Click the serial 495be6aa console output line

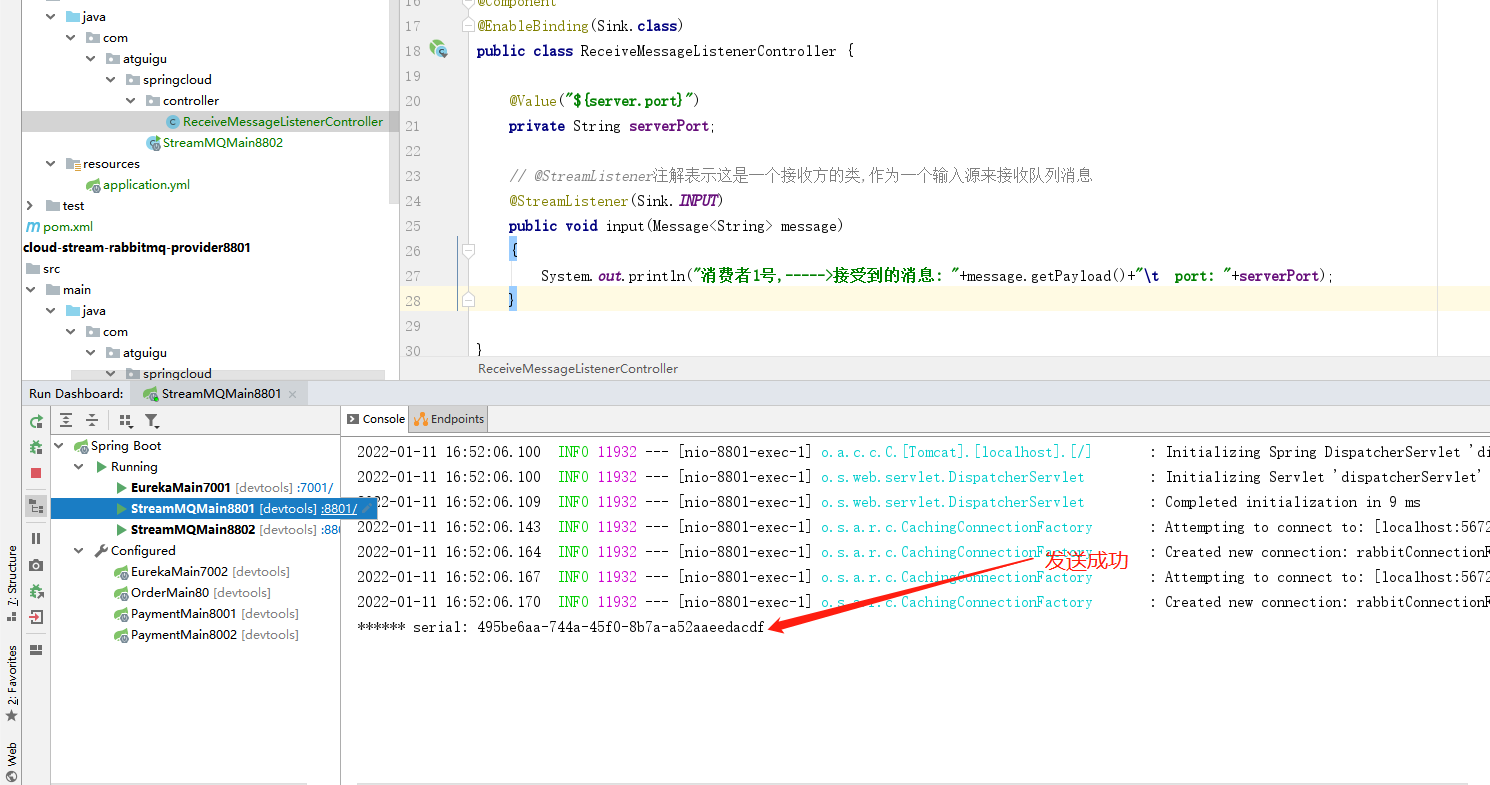tap(560, 627)
